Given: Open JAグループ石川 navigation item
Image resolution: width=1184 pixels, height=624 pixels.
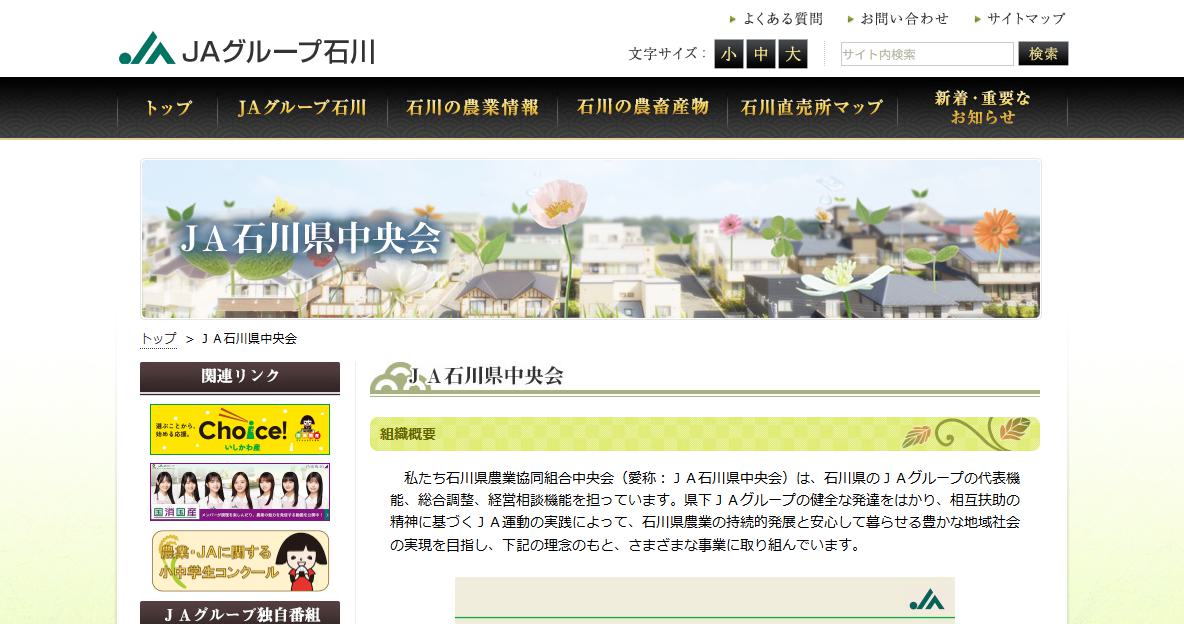Looking at the screenshot, I should pyautogui.click(x=302, y=107).
